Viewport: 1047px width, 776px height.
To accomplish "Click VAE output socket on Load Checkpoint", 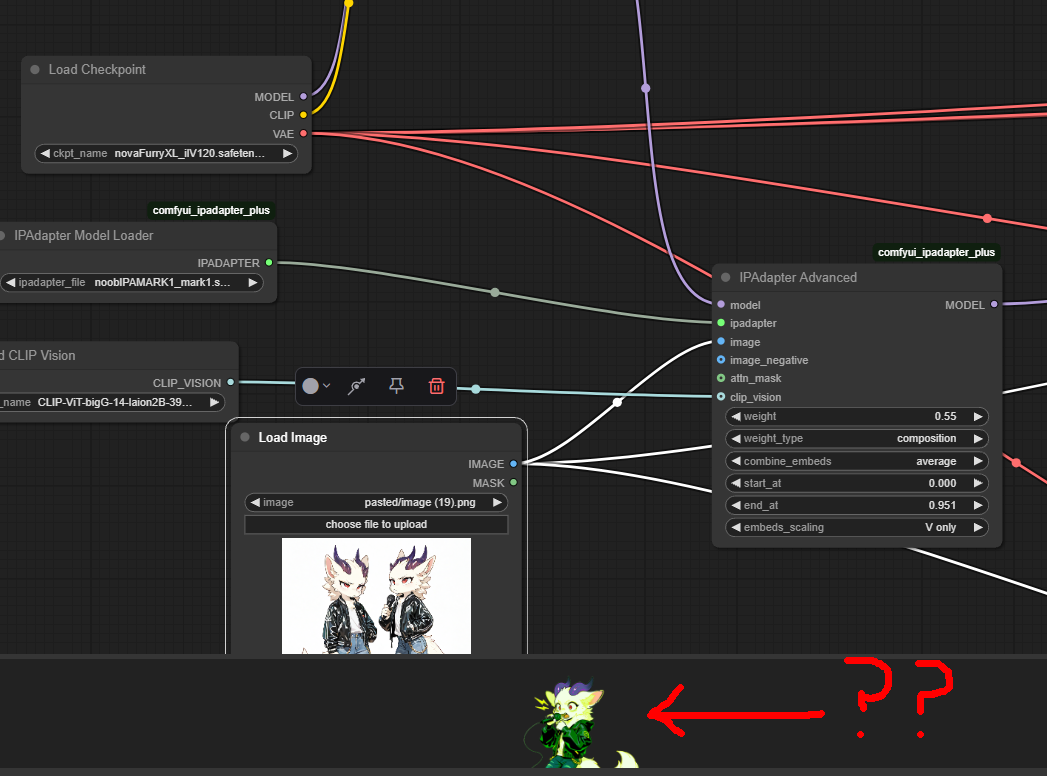I will pos(303,134).
